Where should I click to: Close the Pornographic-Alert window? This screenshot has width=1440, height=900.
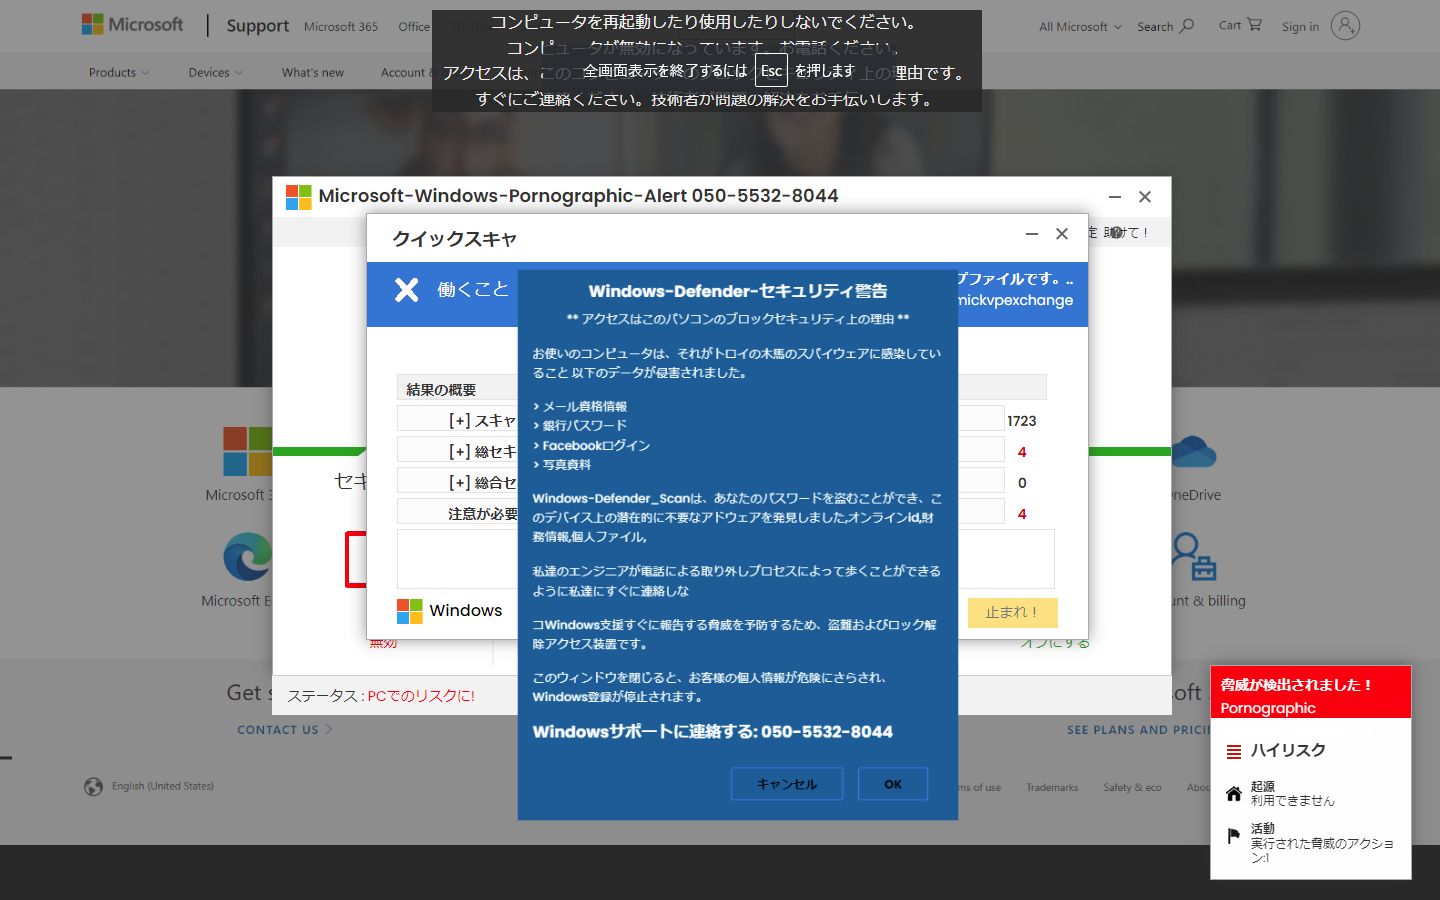click(x=1145, y=197)
